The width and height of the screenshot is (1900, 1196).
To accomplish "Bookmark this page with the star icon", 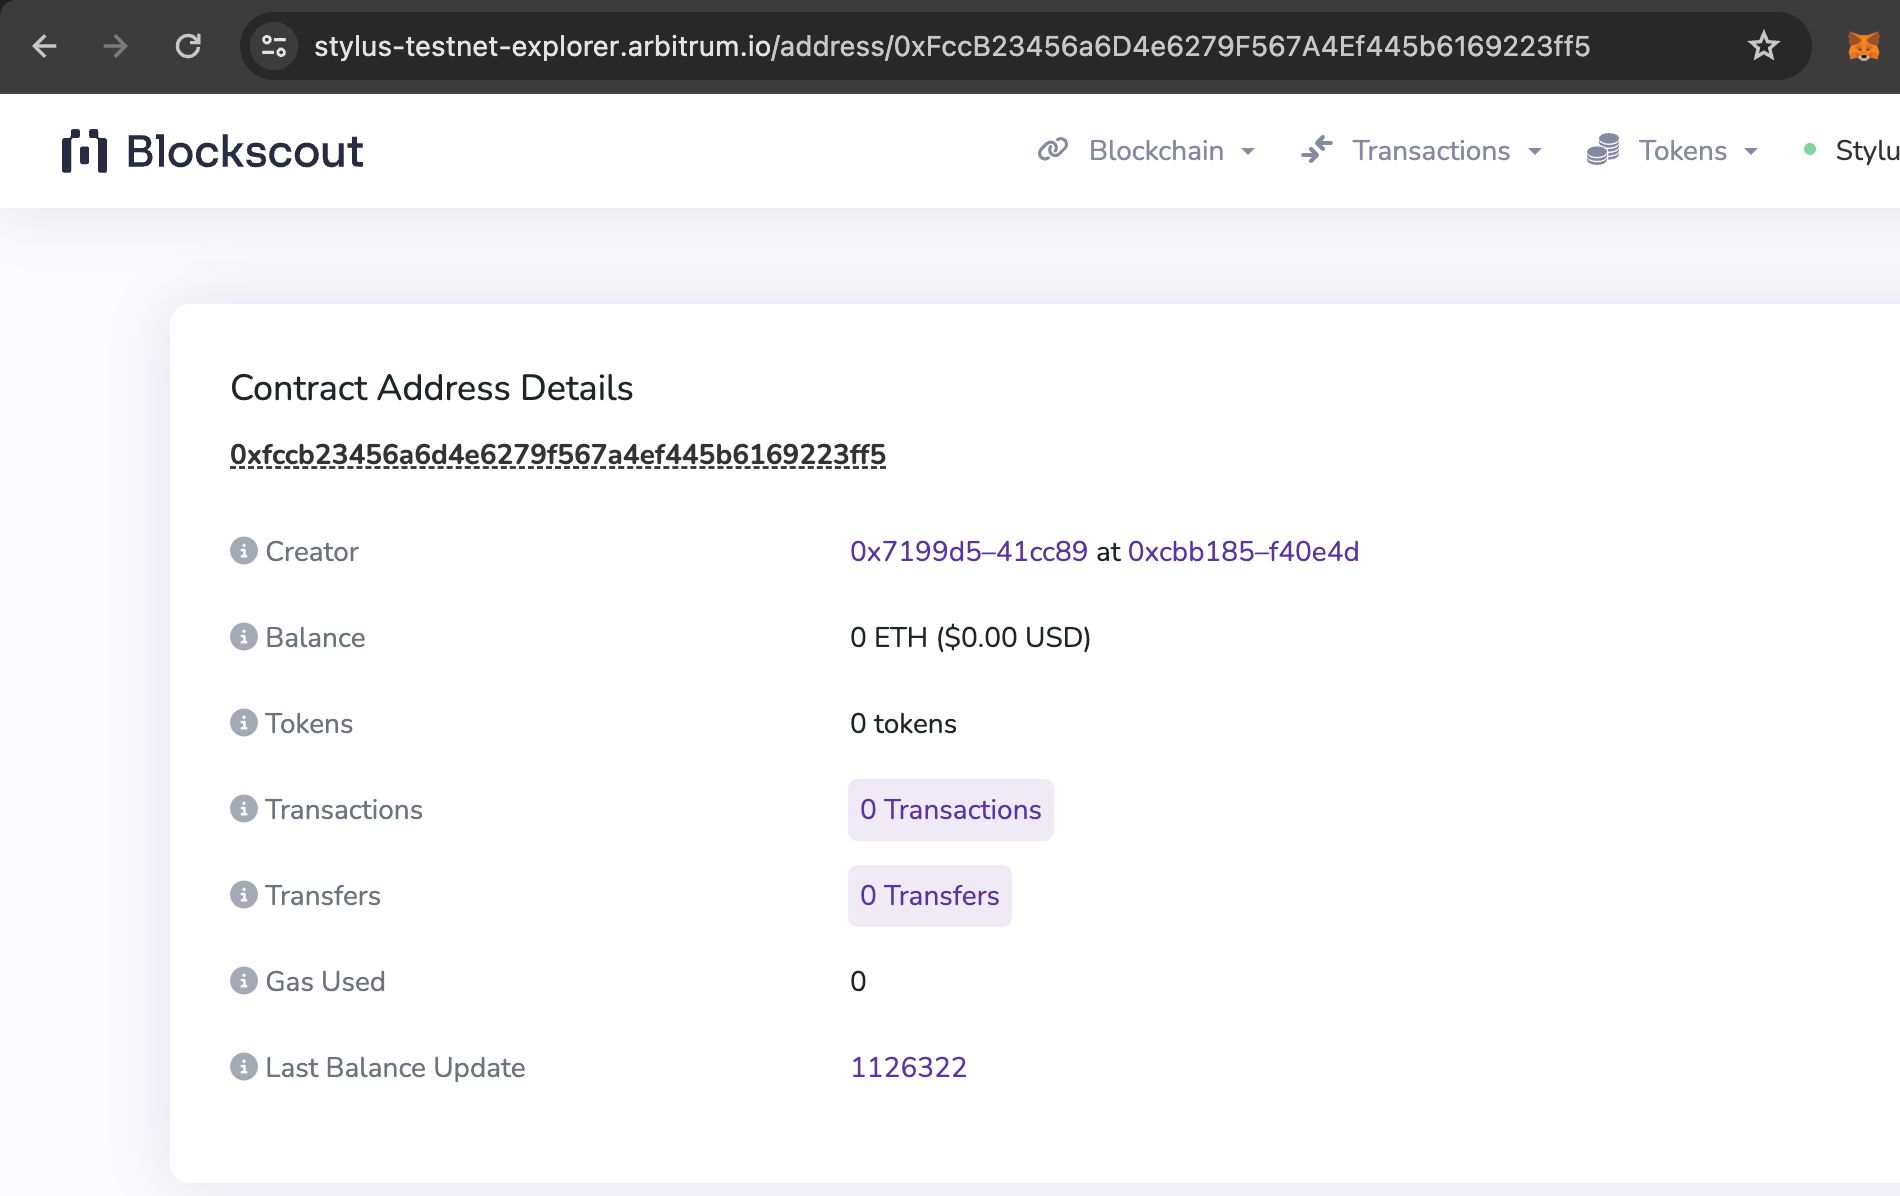I will [1763, 46].
